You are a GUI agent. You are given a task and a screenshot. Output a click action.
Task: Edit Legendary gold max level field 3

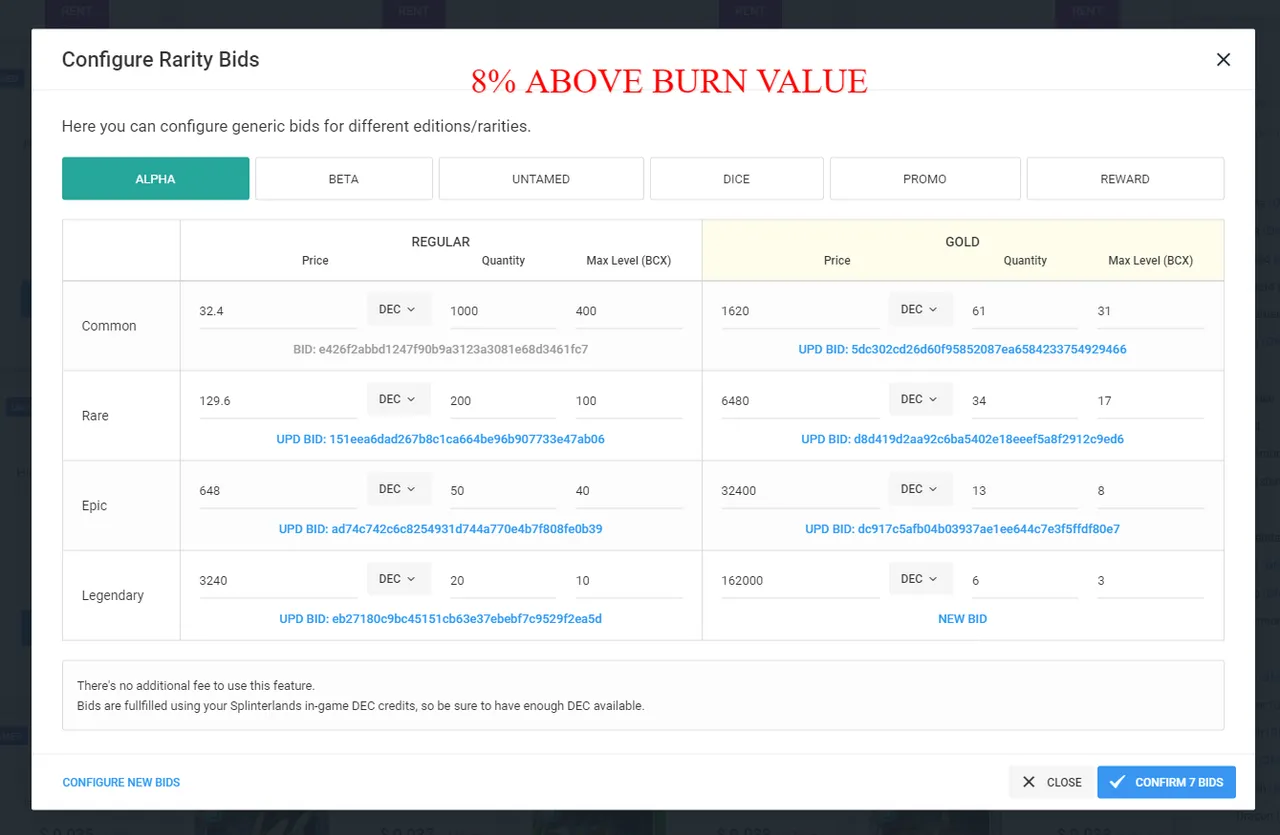coord(1151,581)
